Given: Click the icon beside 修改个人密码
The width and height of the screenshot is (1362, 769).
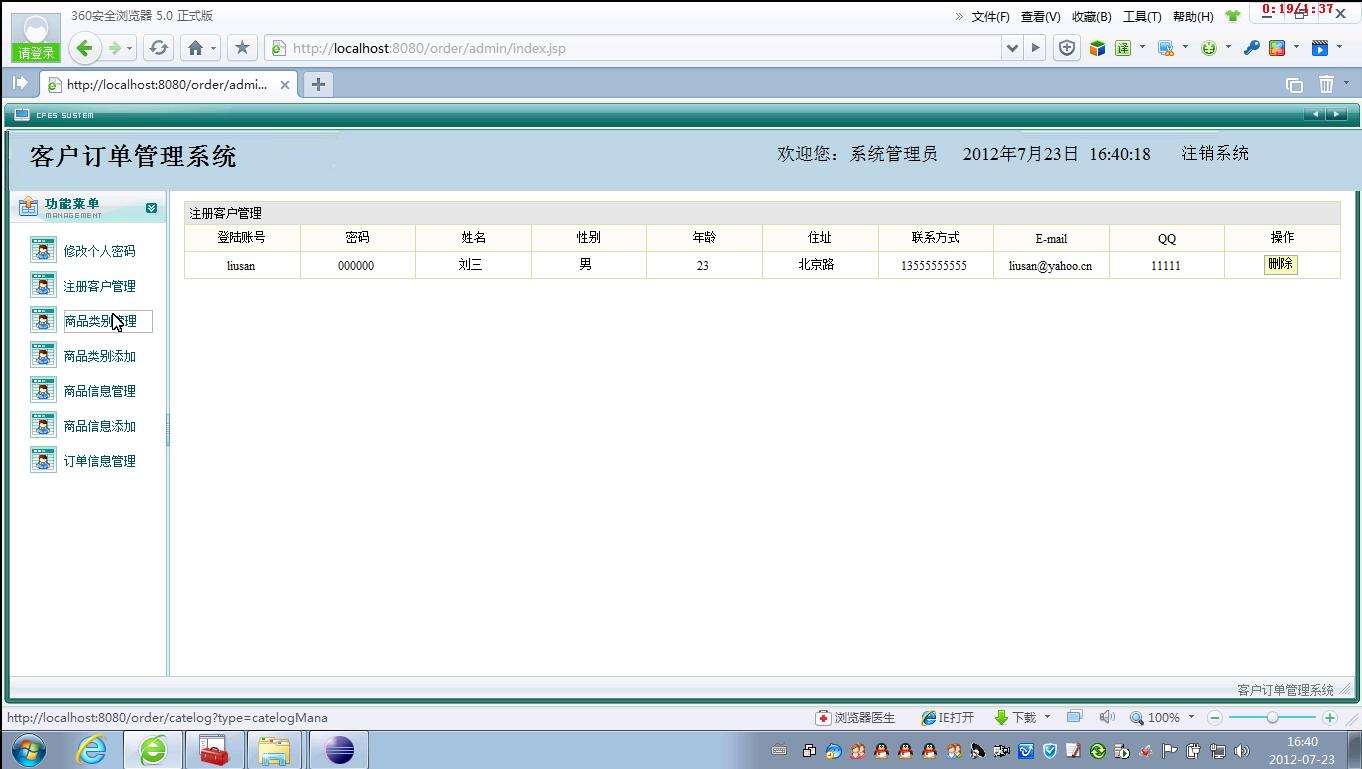Looking at the screenshot, I should click(43, 249).
